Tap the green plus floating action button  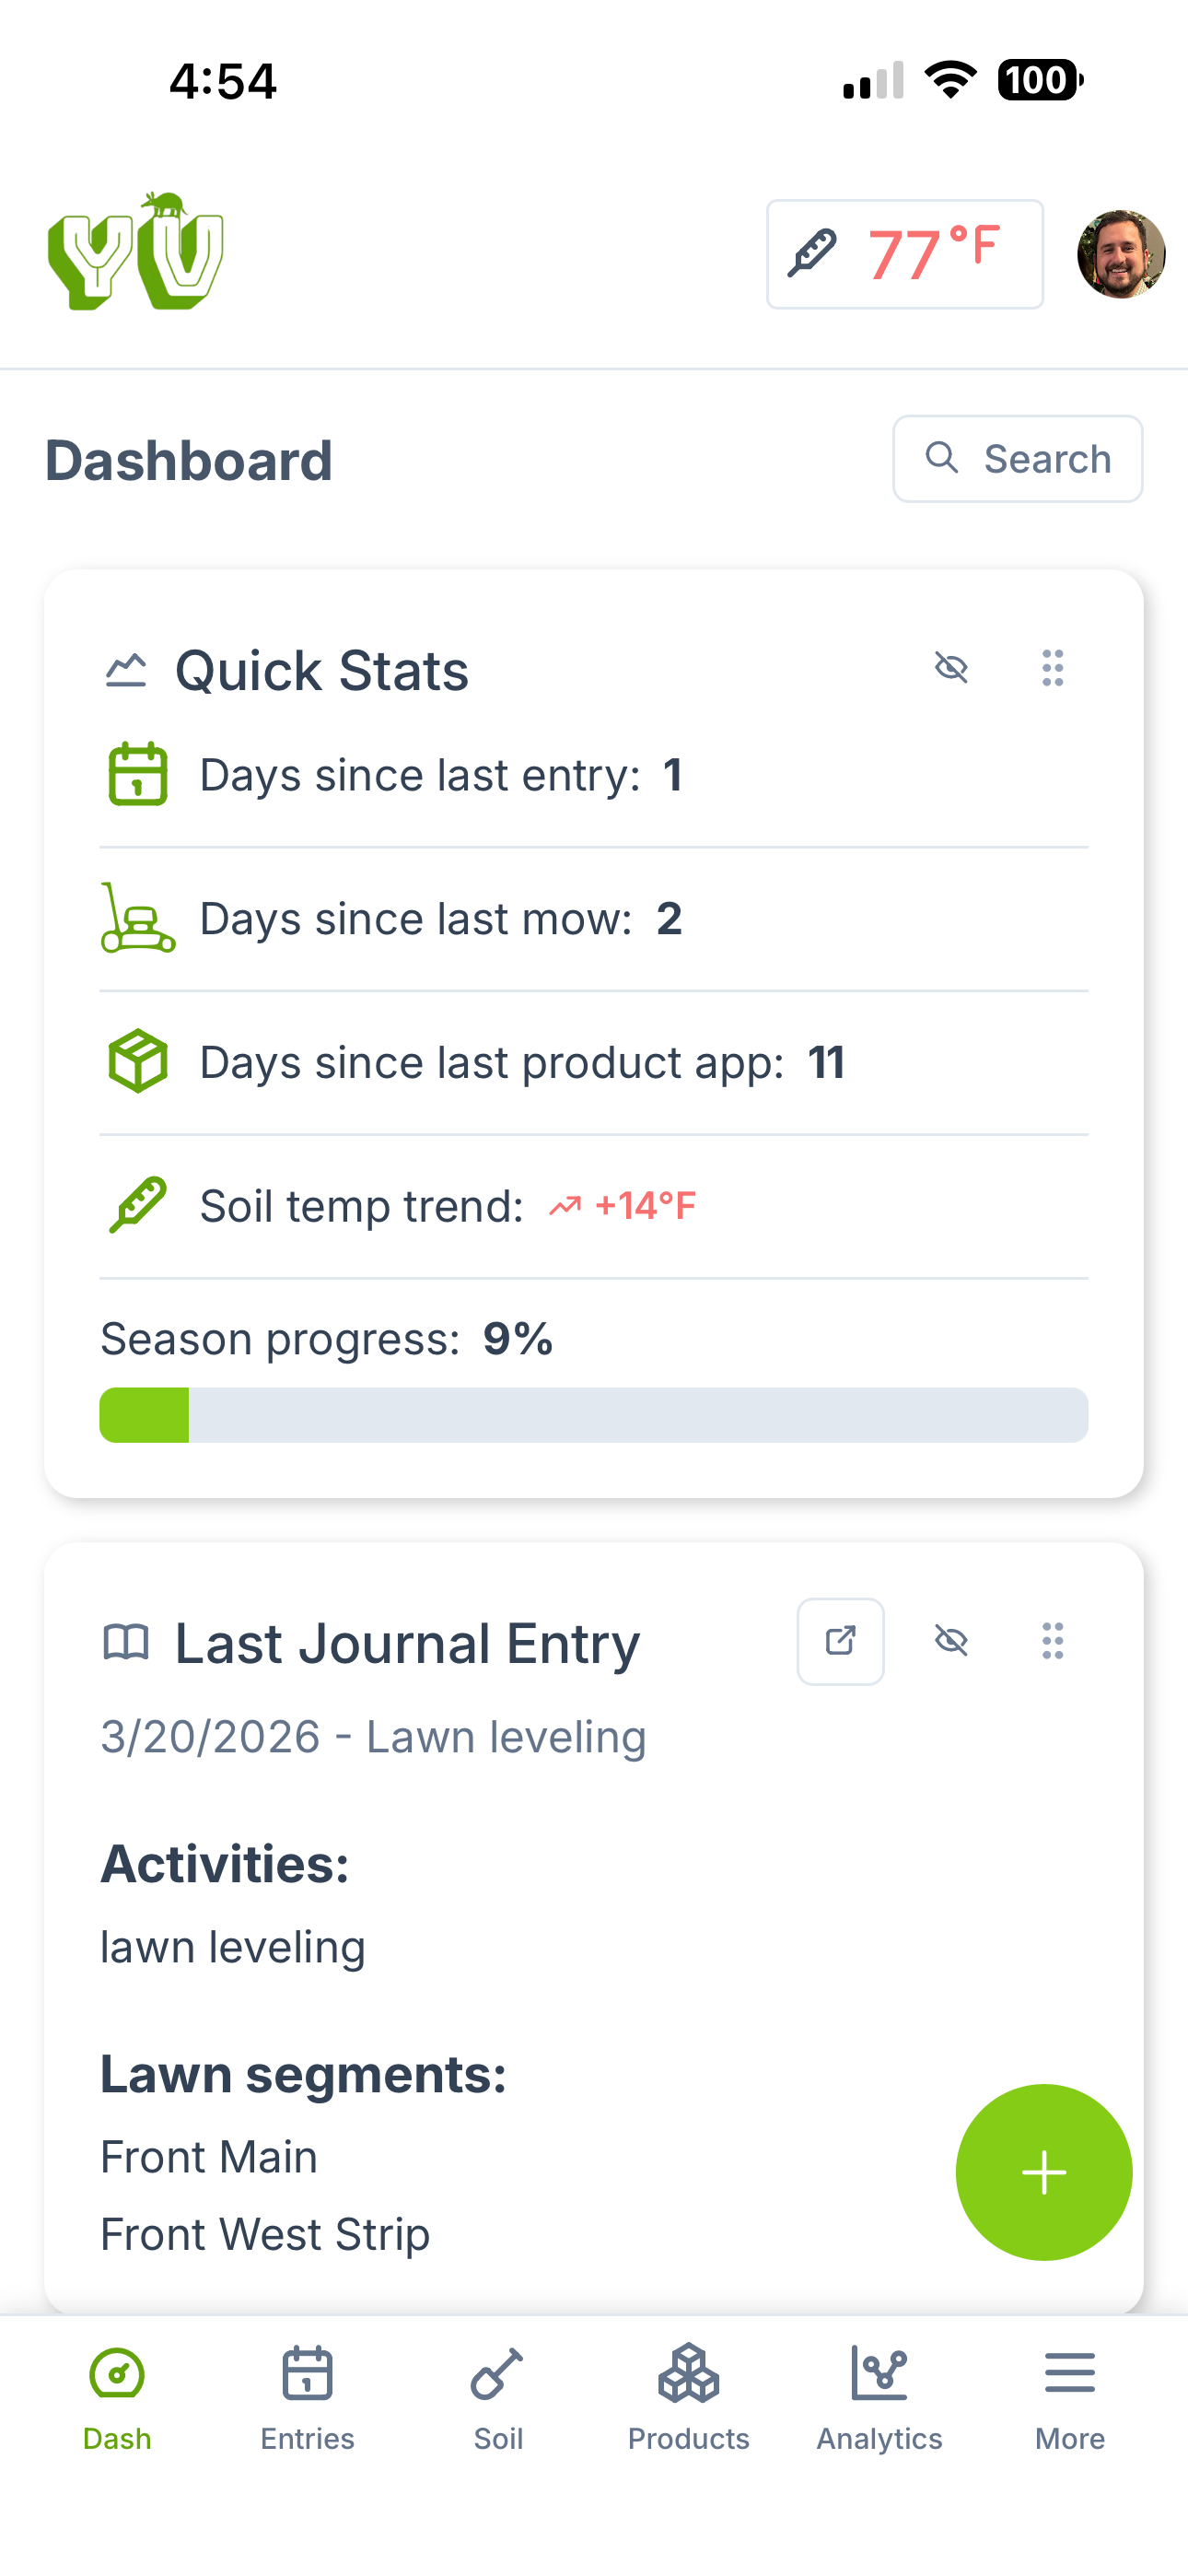[x=1043, y=2172]
